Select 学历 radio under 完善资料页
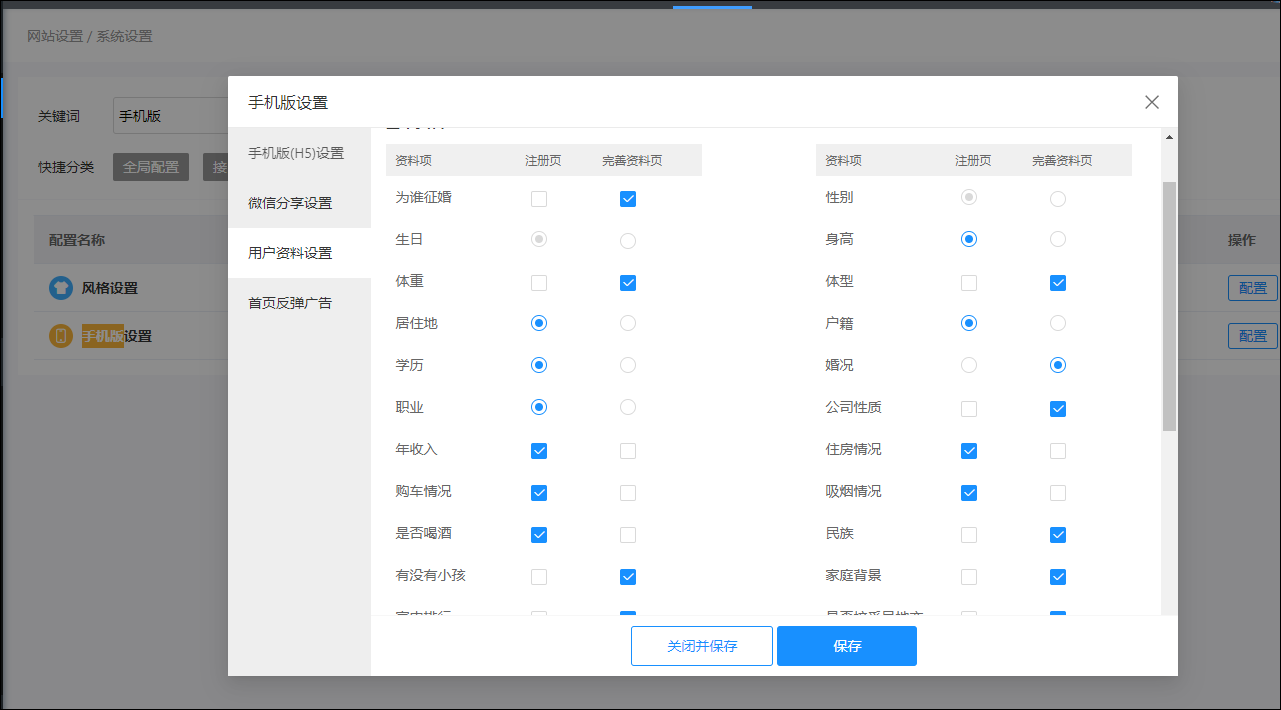1281x710 pixels. pyautogui.click(x=628, y=365)
